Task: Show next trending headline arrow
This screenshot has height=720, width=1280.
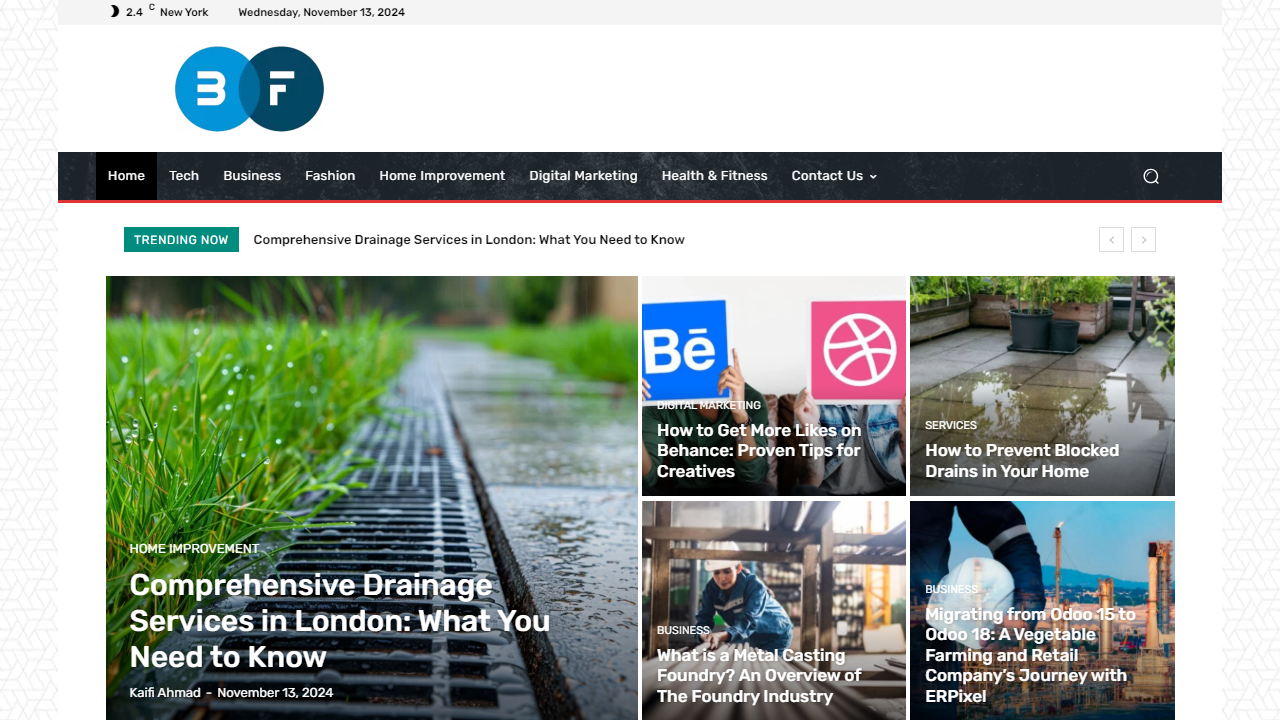Action: [x=1144, y=239]
